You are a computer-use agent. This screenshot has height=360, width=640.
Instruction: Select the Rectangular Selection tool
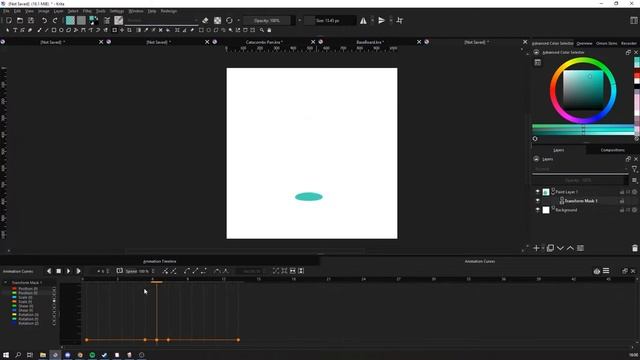pyautogui.click(x=201, y=30)
